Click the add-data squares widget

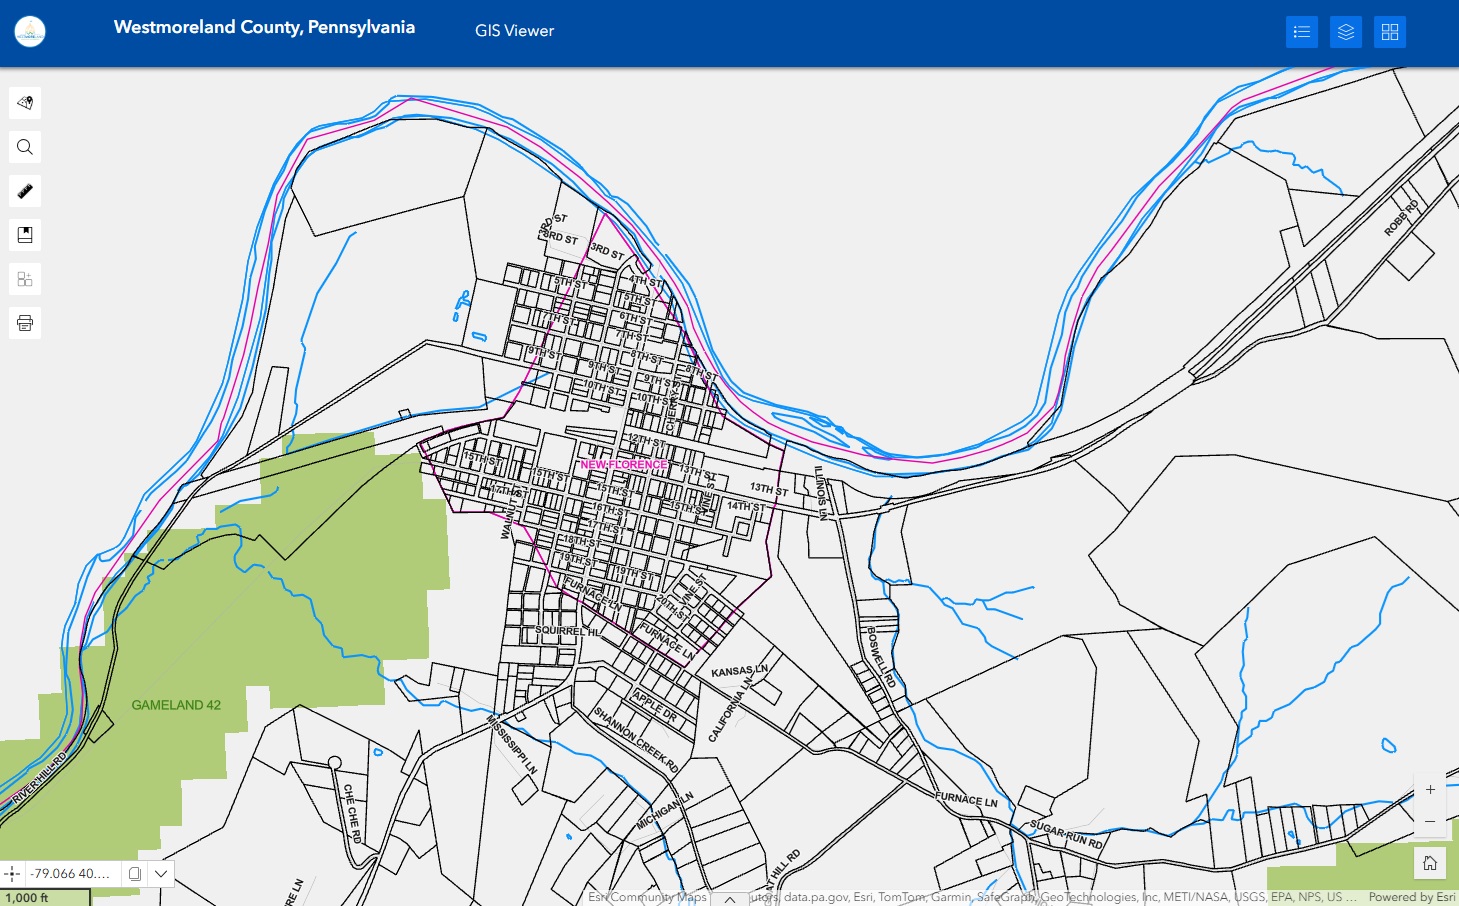click(25, 279)
